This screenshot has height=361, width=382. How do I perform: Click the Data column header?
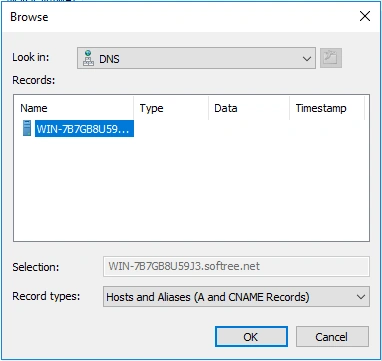click(x=249, y=108)
